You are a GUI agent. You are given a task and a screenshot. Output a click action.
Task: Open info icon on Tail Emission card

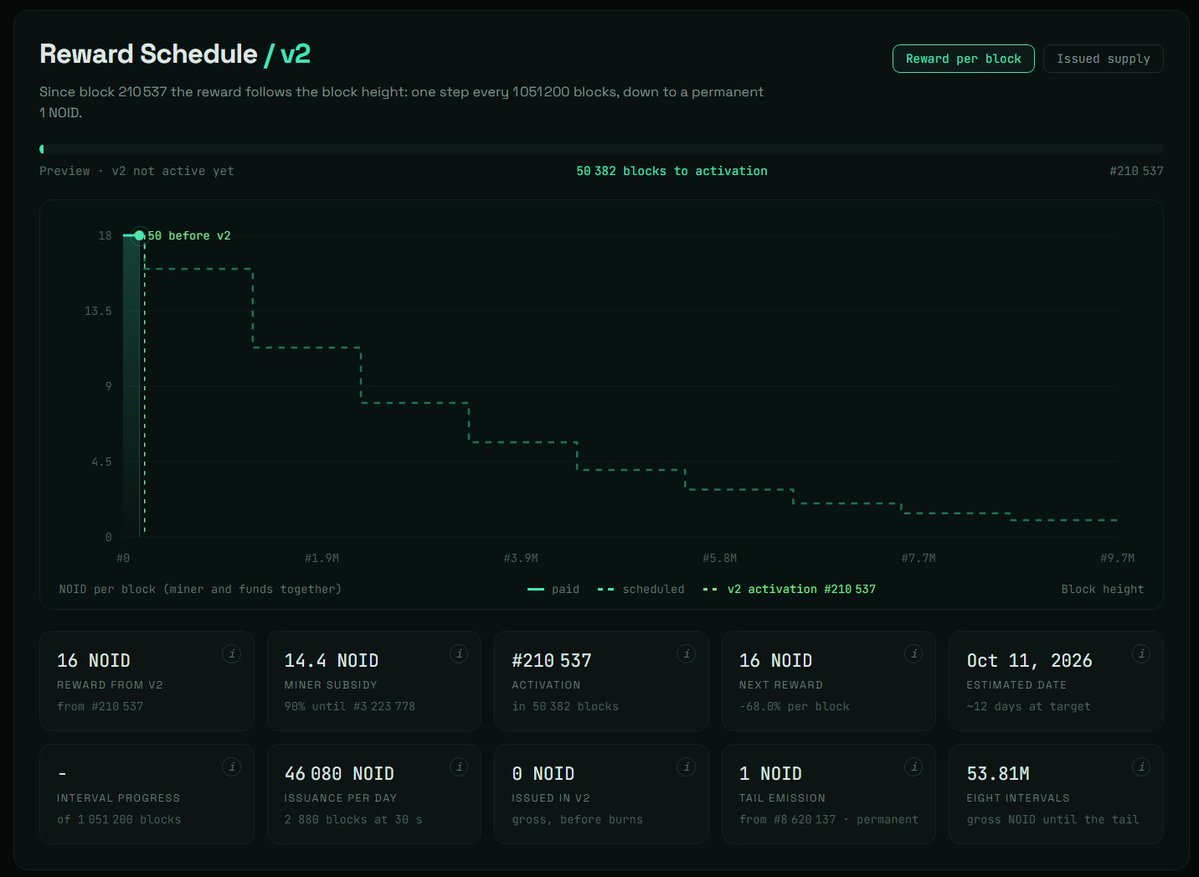click(x=913, y=767)
